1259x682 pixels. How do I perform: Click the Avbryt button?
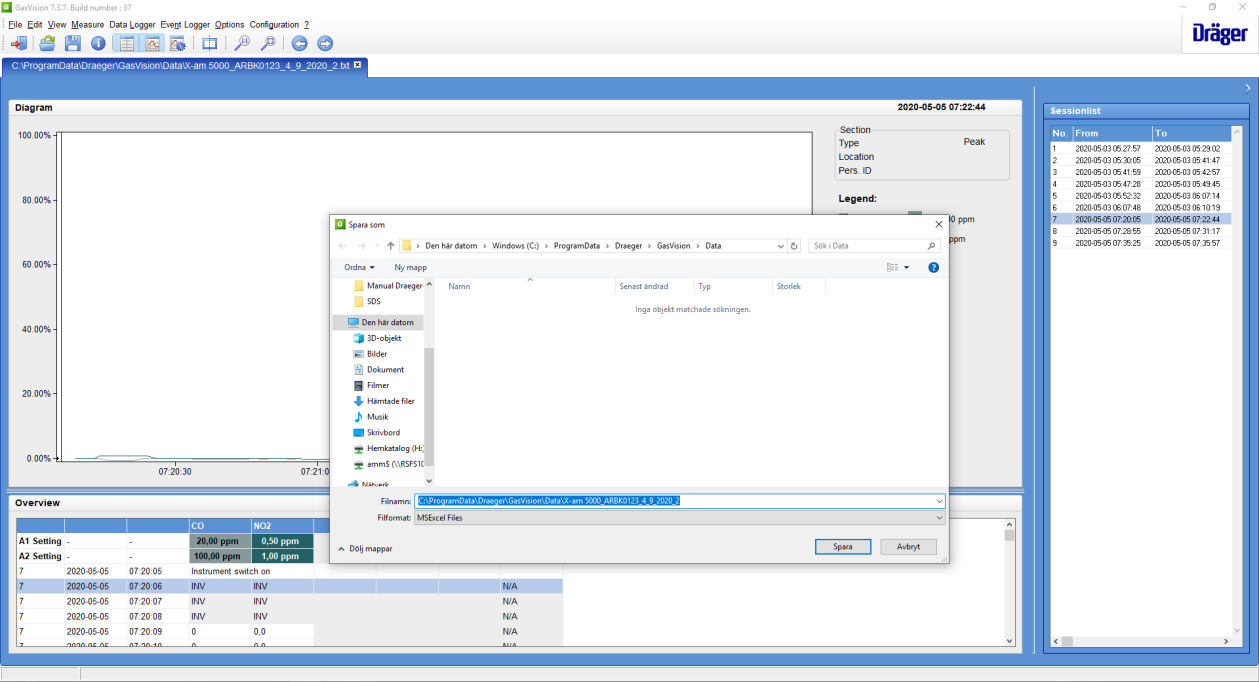[x=908, y=547]
